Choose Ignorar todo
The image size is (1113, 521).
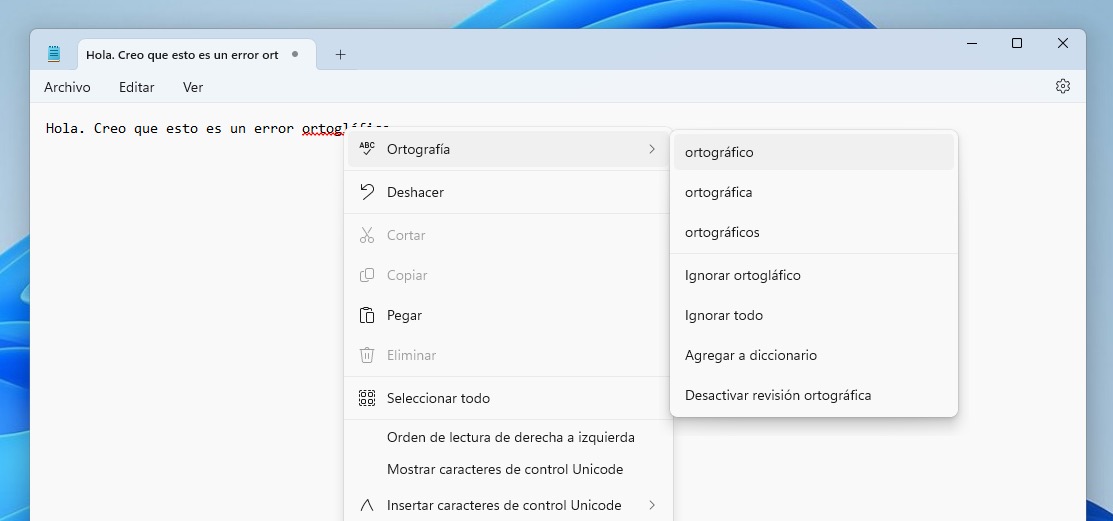[813, 315]
